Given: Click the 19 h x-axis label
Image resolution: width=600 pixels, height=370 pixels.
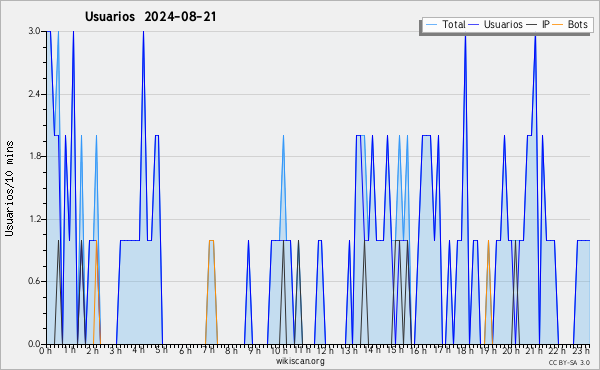Looking at the screenshot, I should (488, 351).
